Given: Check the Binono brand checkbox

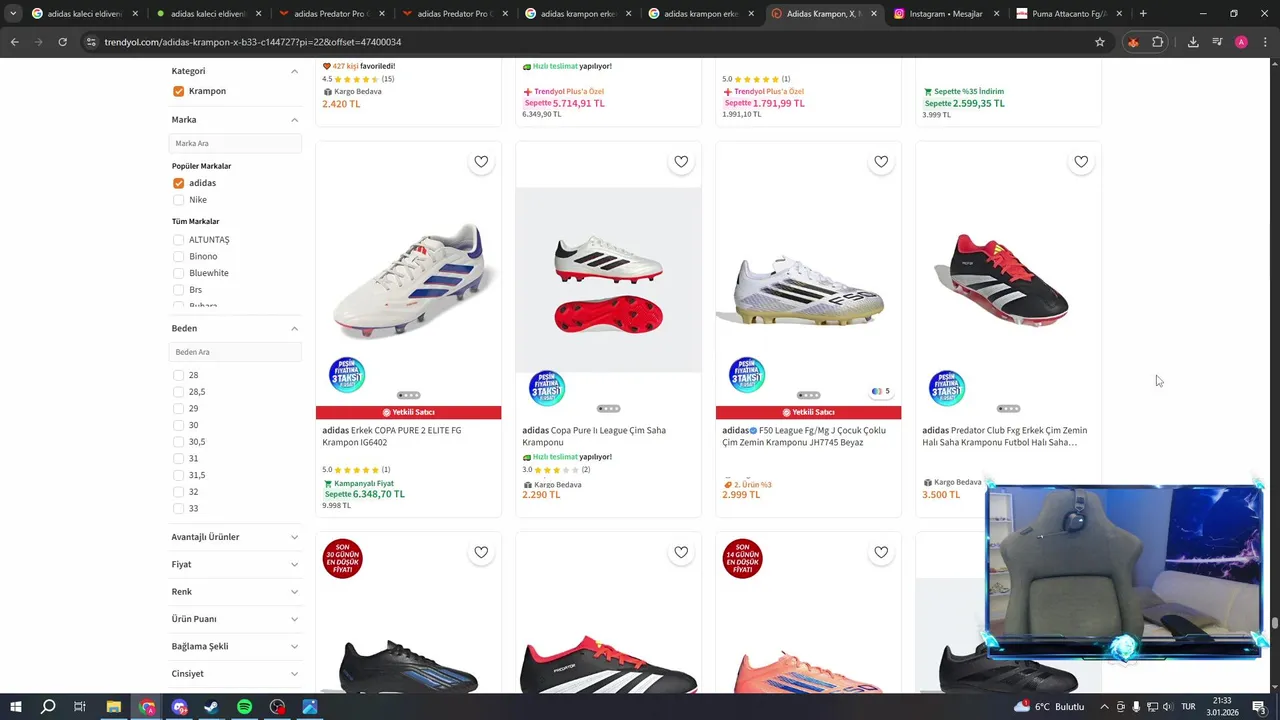Looking at the screenshot, I should point(178,256).
